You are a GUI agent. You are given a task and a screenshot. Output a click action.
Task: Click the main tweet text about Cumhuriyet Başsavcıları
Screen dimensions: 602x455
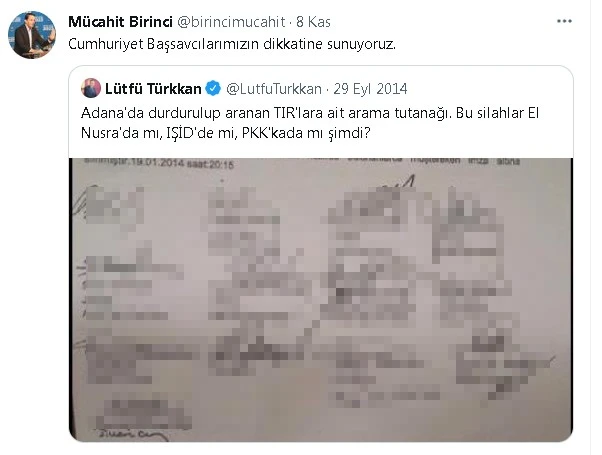pos(232,44)
